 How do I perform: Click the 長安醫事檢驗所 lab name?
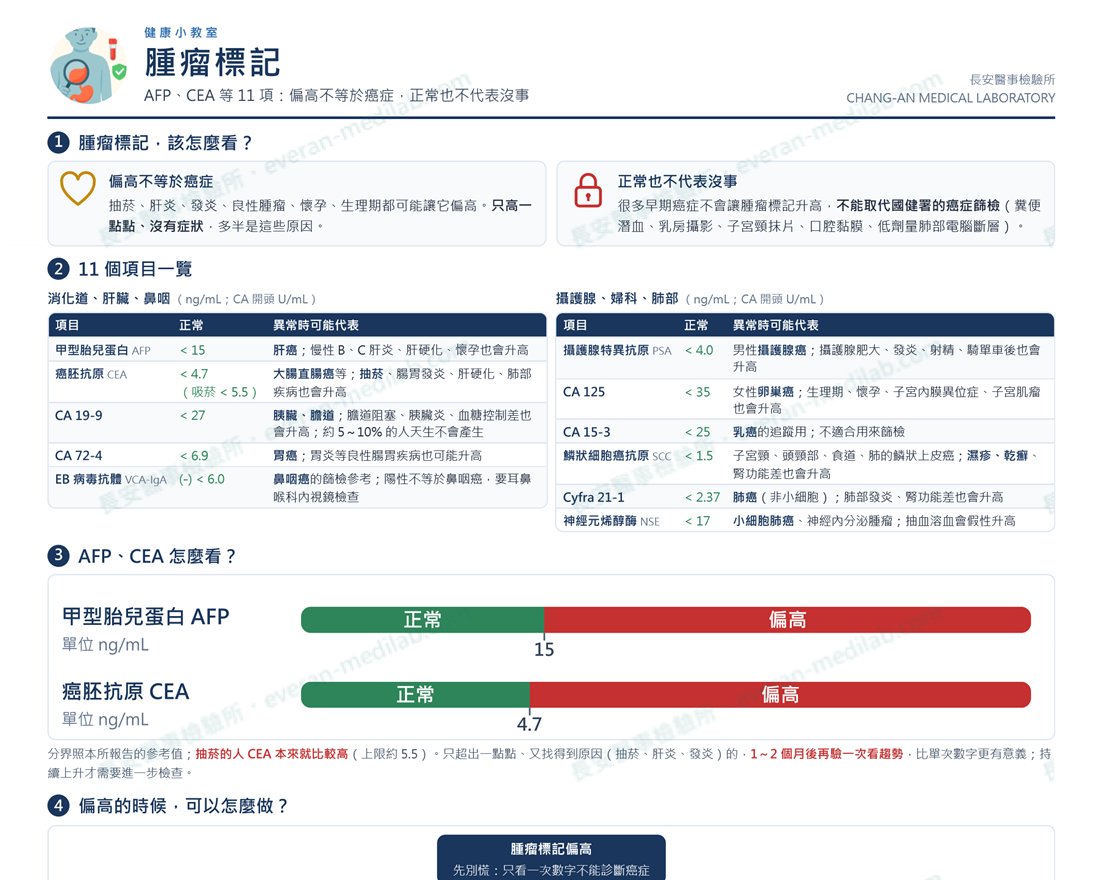click(1012, 79)
